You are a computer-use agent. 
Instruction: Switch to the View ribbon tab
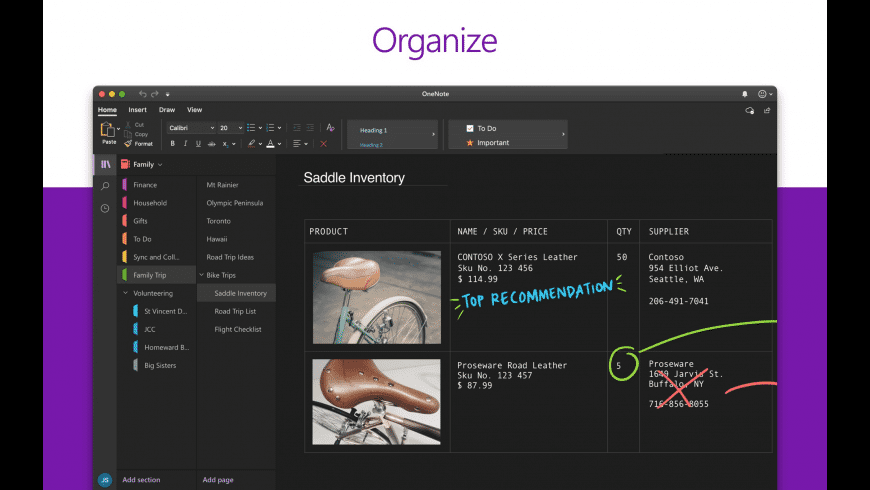(195, 110)
